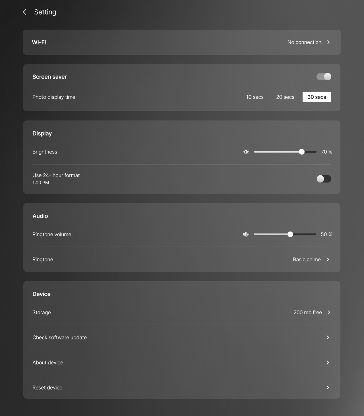This screenshot has width=364, height=416.
Task: Click on the Brightness slider track
Action: [285, 152]
